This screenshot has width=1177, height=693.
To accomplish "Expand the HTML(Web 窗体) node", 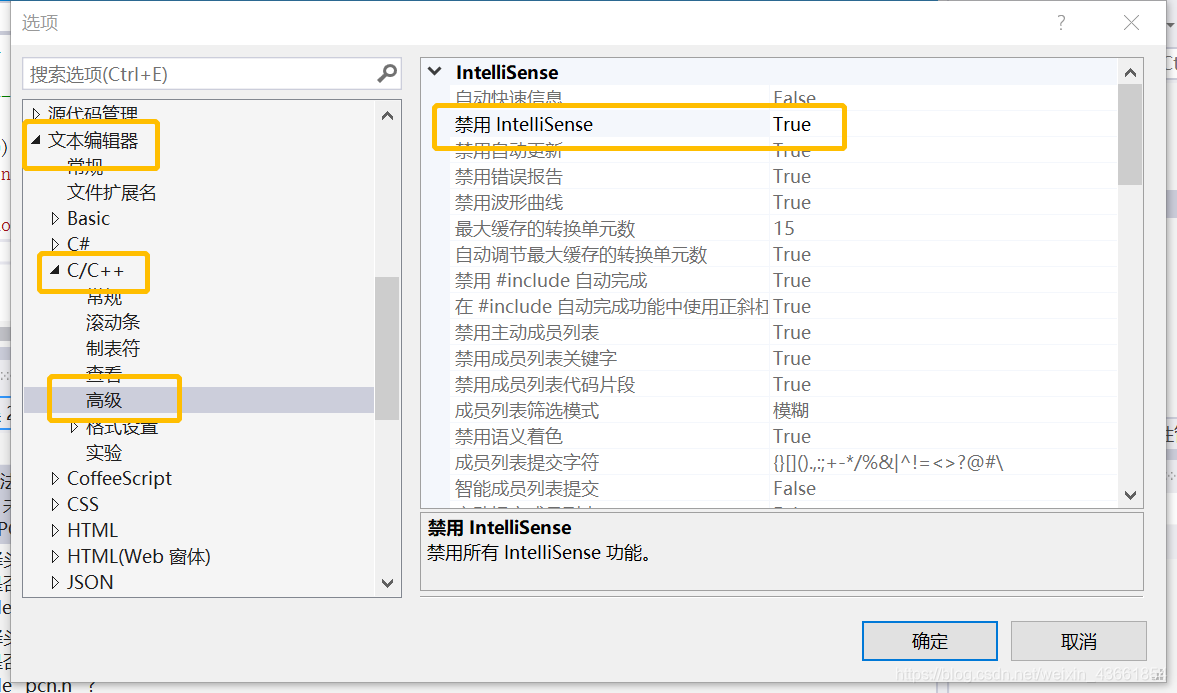I will tap(55, 556).
